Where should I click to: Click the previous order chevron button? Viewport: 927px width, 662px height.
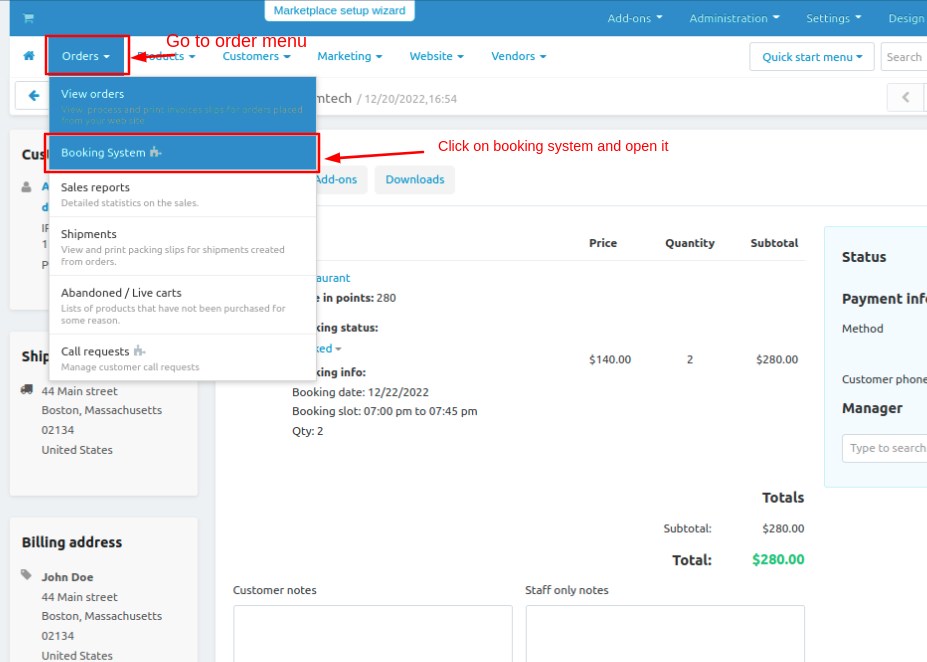pyautogui.click(x=906, y=97)
